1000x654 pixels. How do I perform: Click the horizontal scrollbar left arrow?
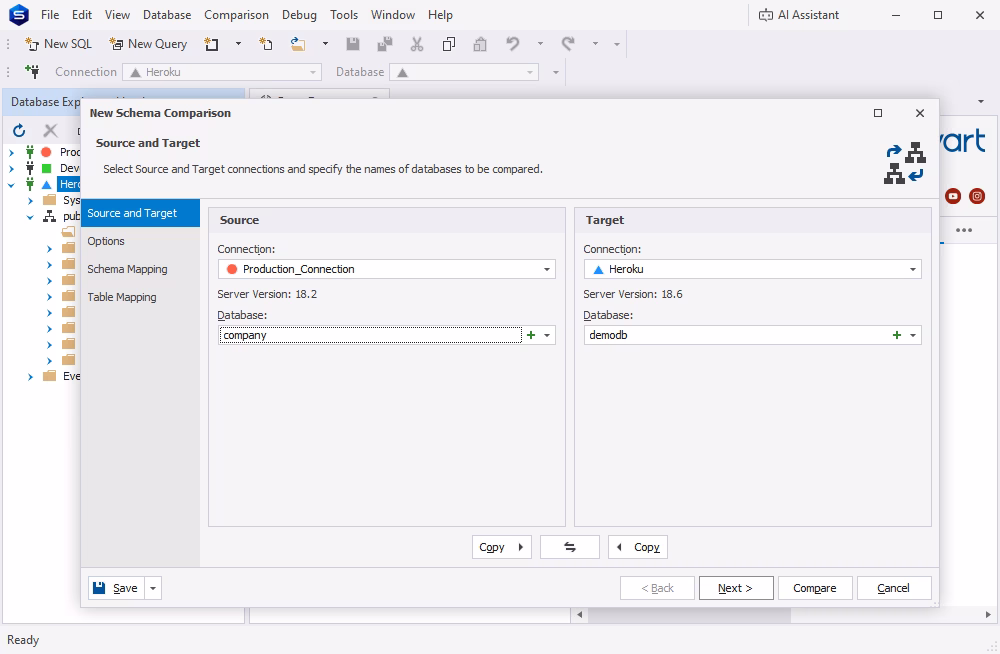(x=579, y=615)
